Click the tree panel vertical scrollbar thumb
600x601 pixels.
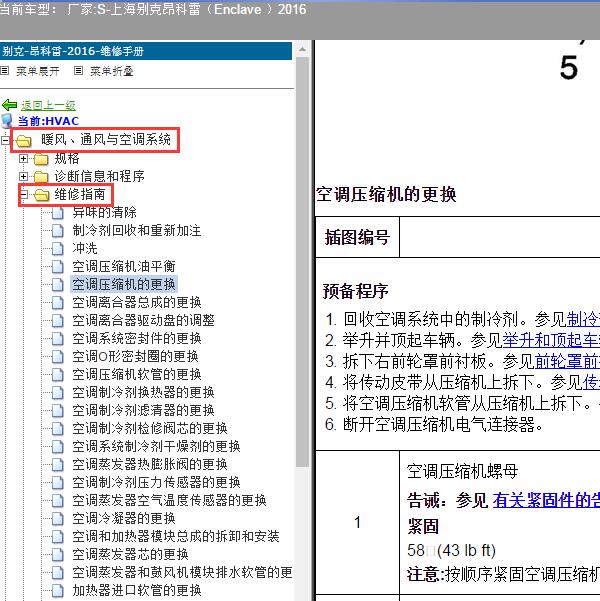[x=302, y=262]
